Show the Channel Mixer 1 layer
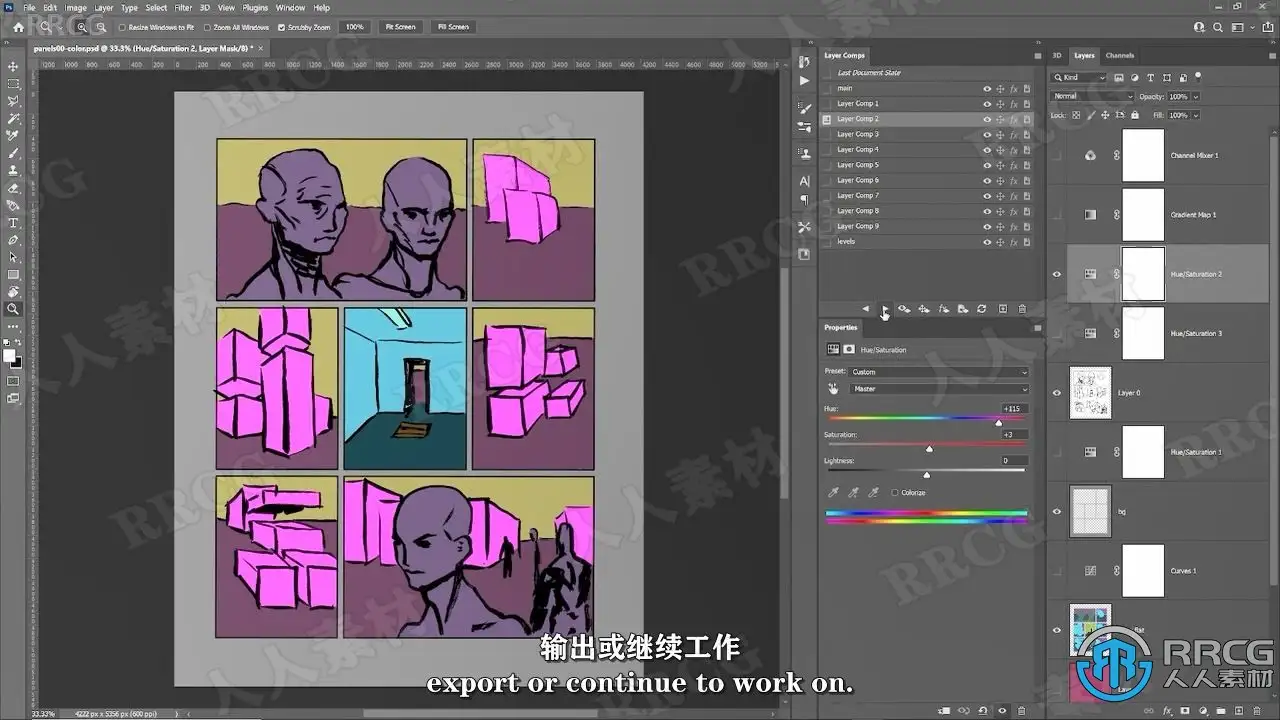Screen dimensions: 1280x720 point(1057,155)
